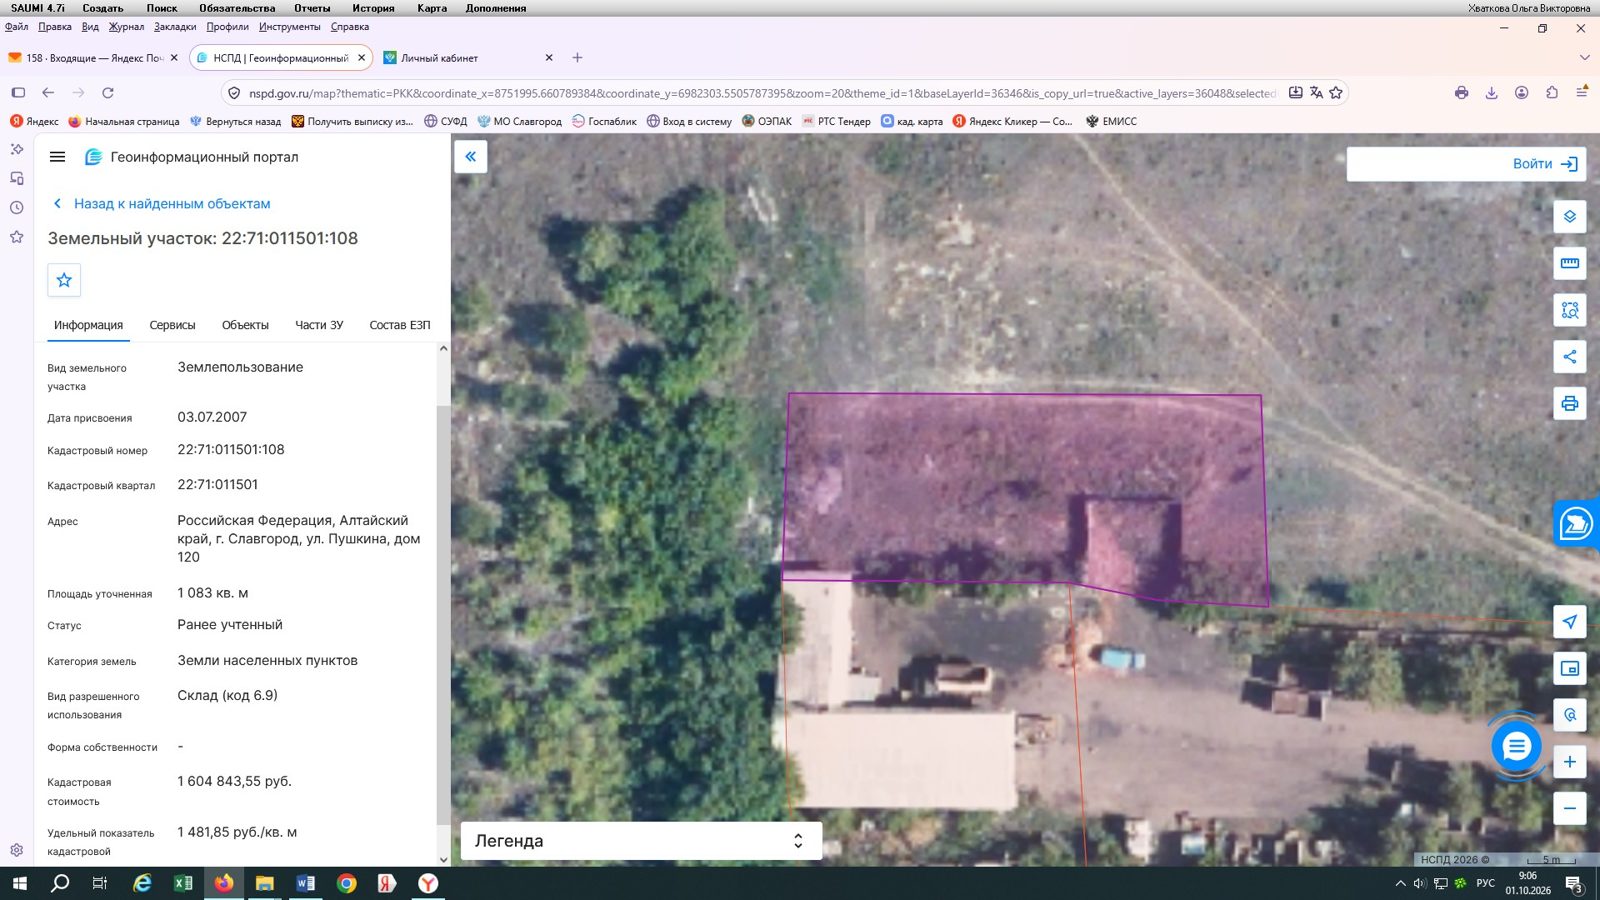1600x900 pixels.
Task: Open Excel from the taskbar
Action: [x=183, y=883]
